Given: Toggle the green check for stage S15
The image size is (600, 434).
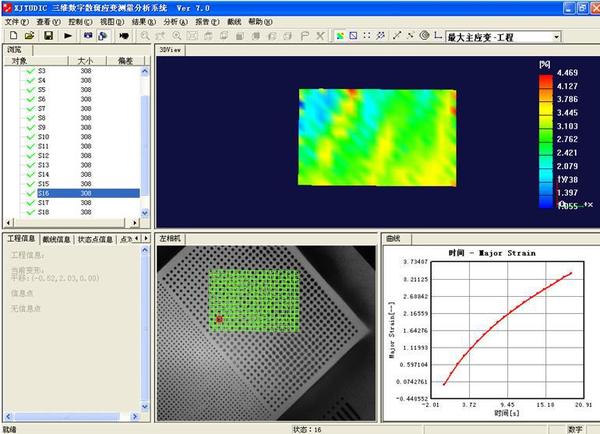Looking at the screenshot, I should click(31, 184).
